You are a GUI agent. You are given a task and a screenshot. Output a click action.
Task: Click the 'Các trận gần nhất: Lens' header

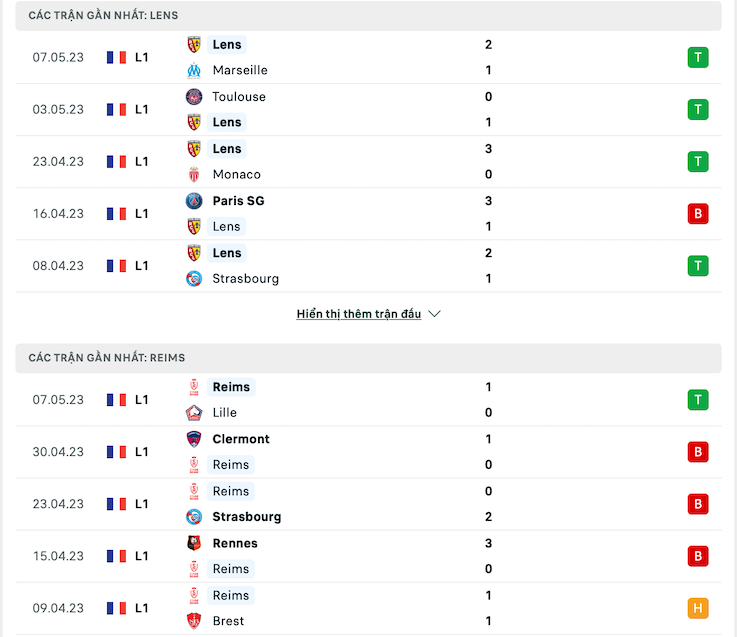[x=368, y=16]
